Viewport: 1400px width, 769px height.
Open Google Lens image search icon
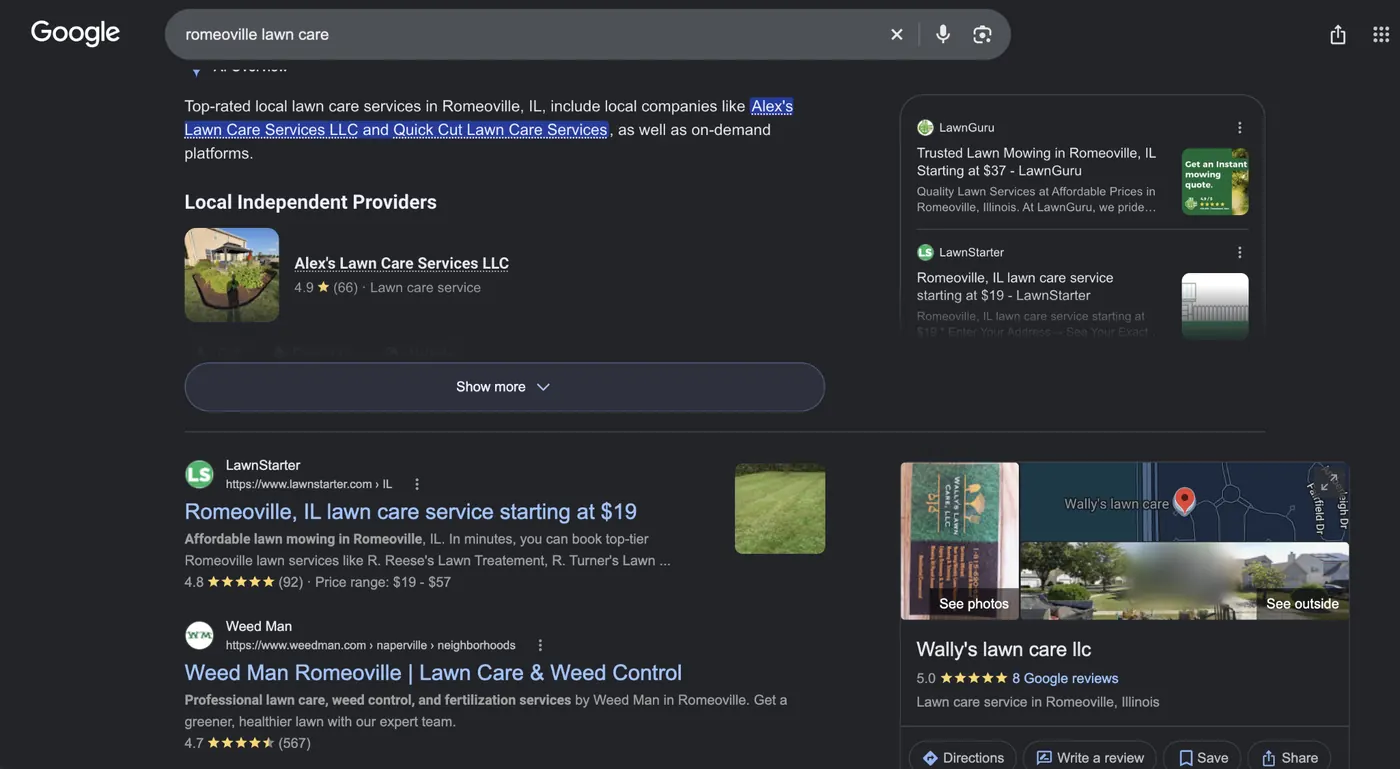982,34
